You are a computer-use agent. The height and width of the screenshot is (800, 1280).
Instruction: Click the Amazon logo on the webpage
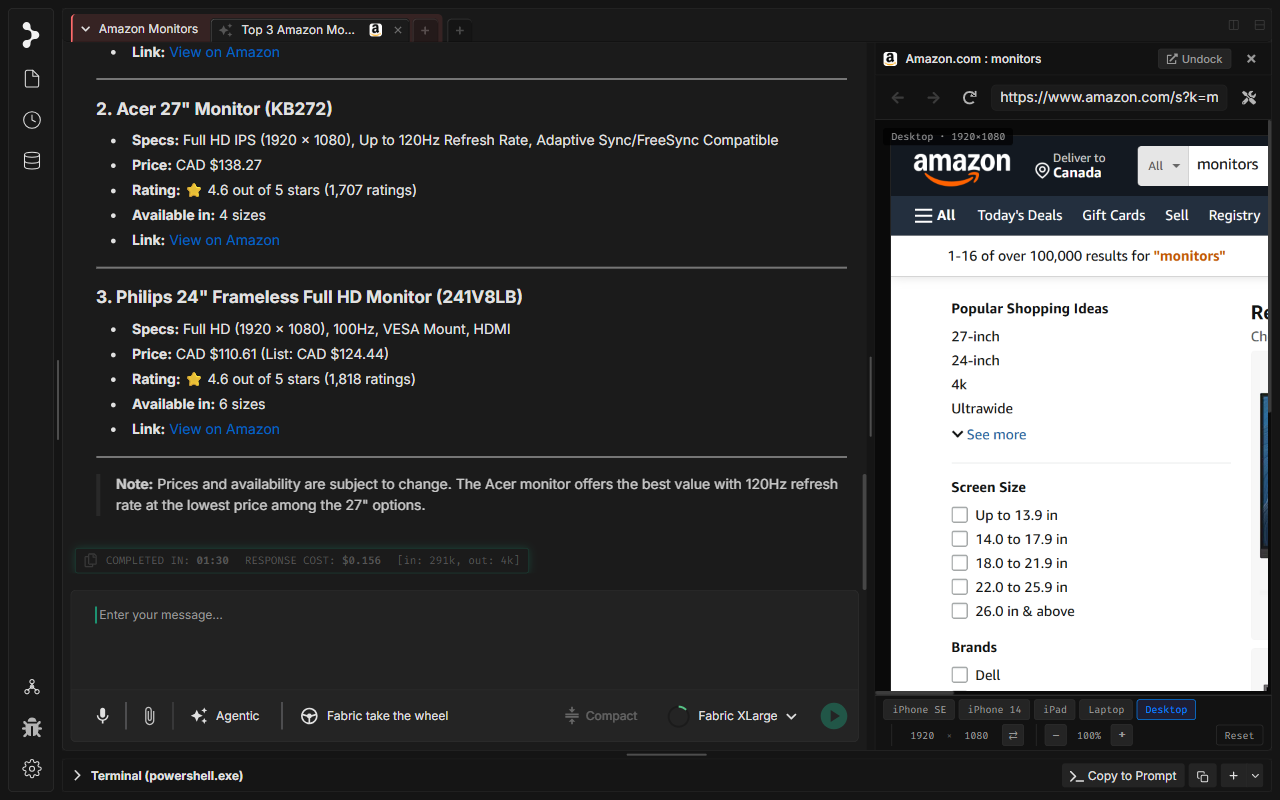962,168
